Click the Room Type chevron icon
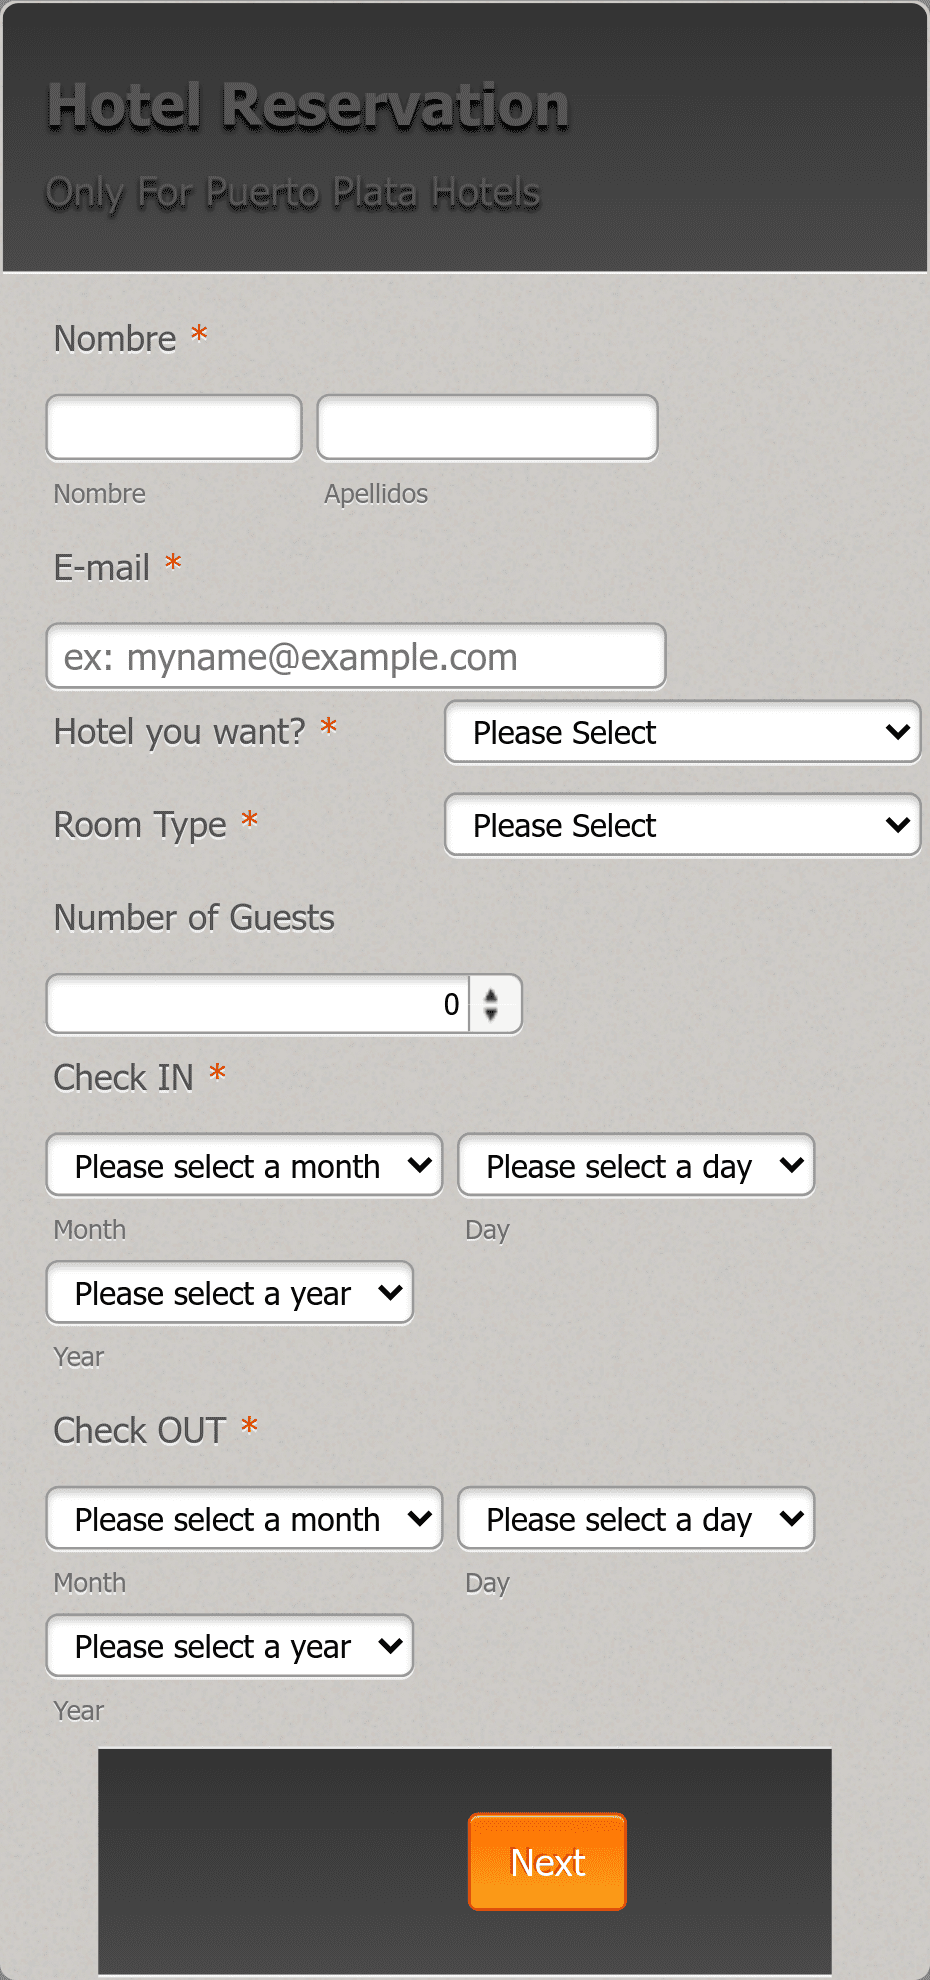 [x=898, y=825]
